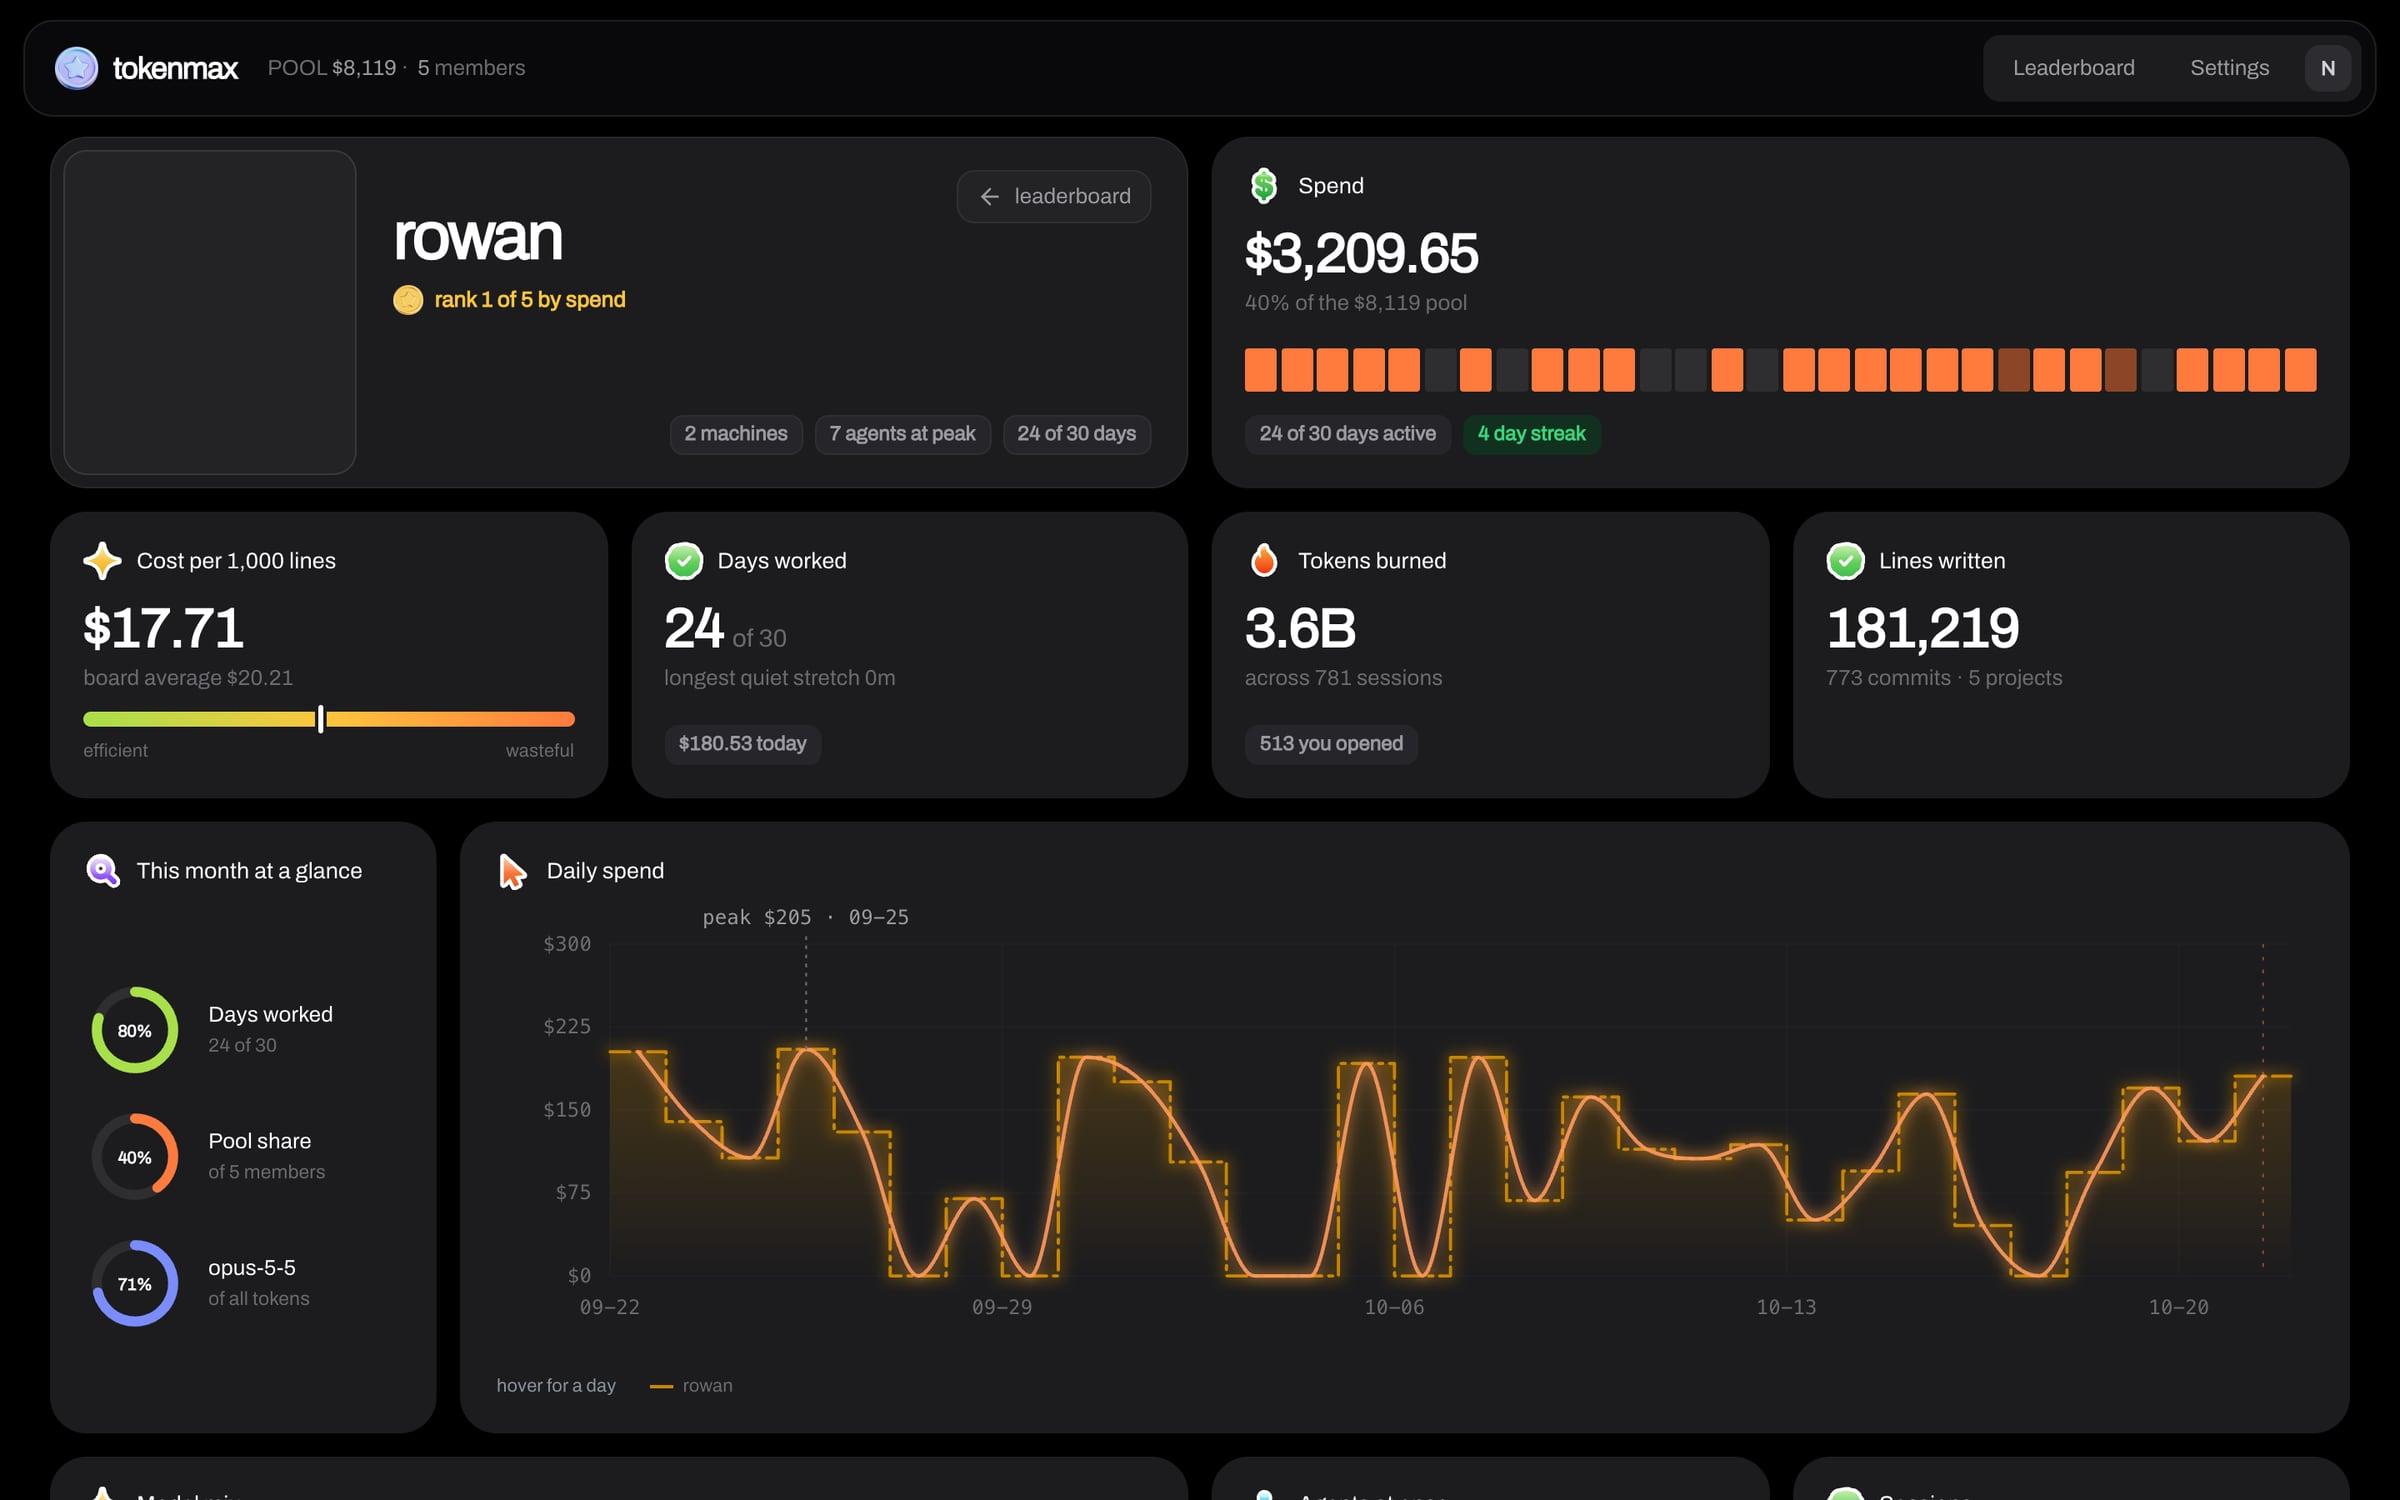The image size is (2400, 1500).
Task: Open Settings from the top bar
Action: (x=2229, y=68)
